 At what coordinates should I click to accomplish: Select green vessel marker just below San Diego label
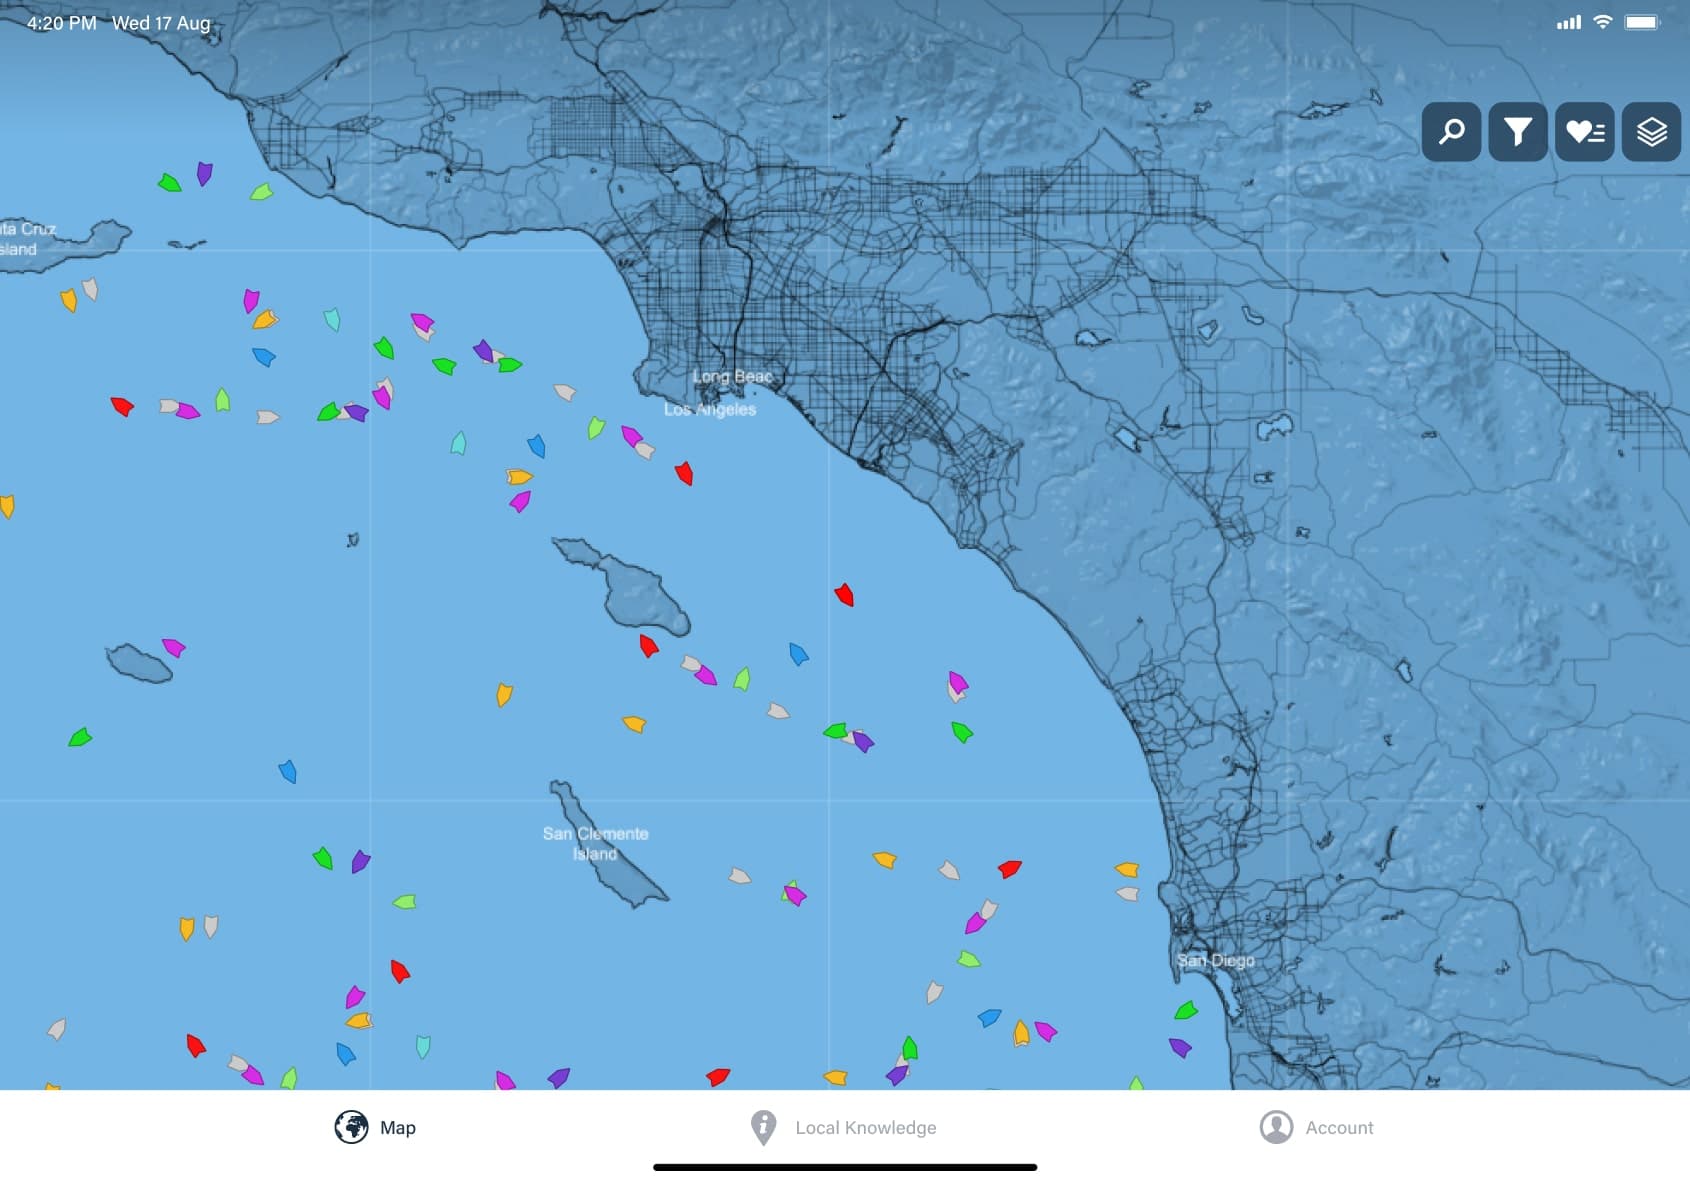pos(1186,1011)
